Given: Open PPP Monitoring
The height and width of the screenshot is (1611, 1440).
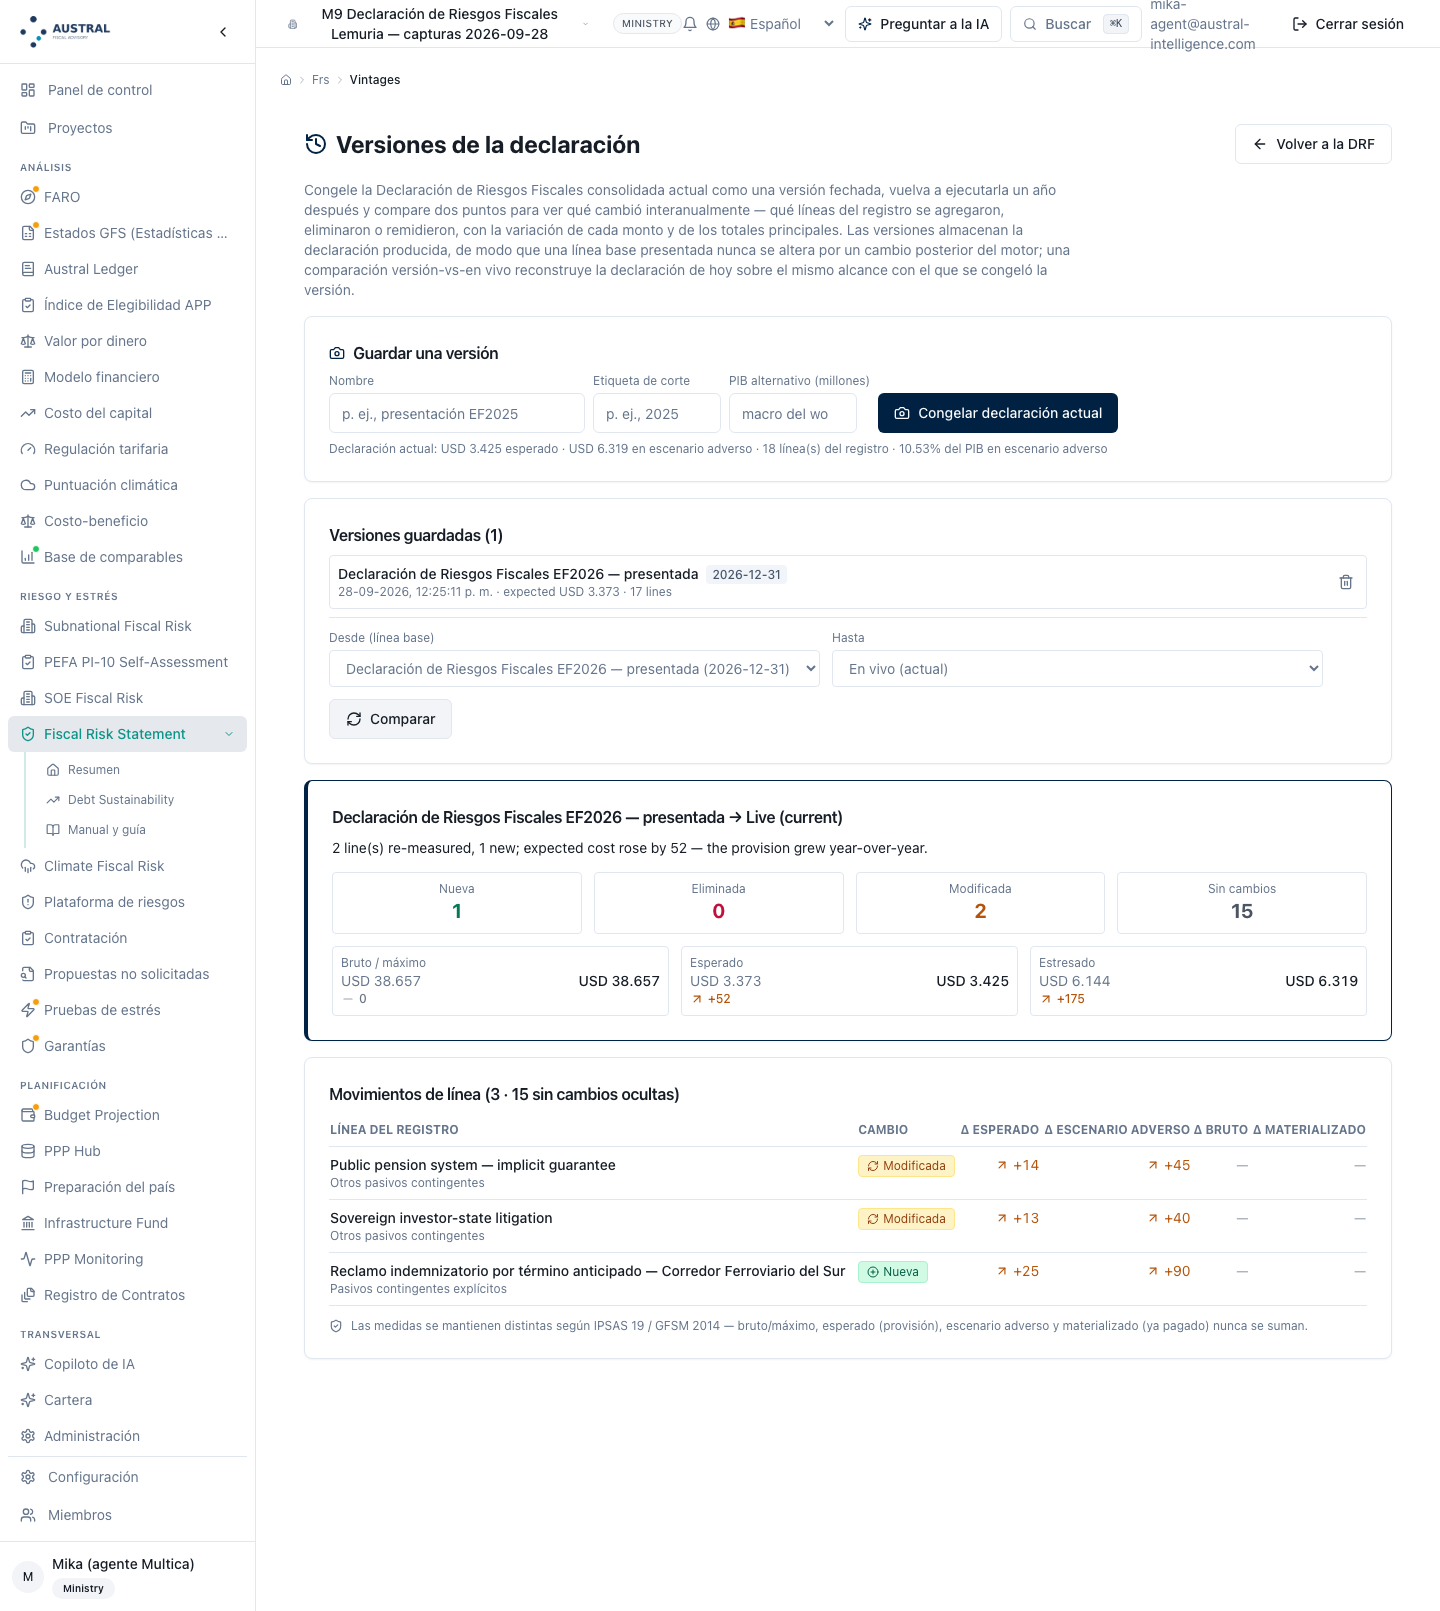Looking at the screenshot, I should click(x=127, y=1259).
